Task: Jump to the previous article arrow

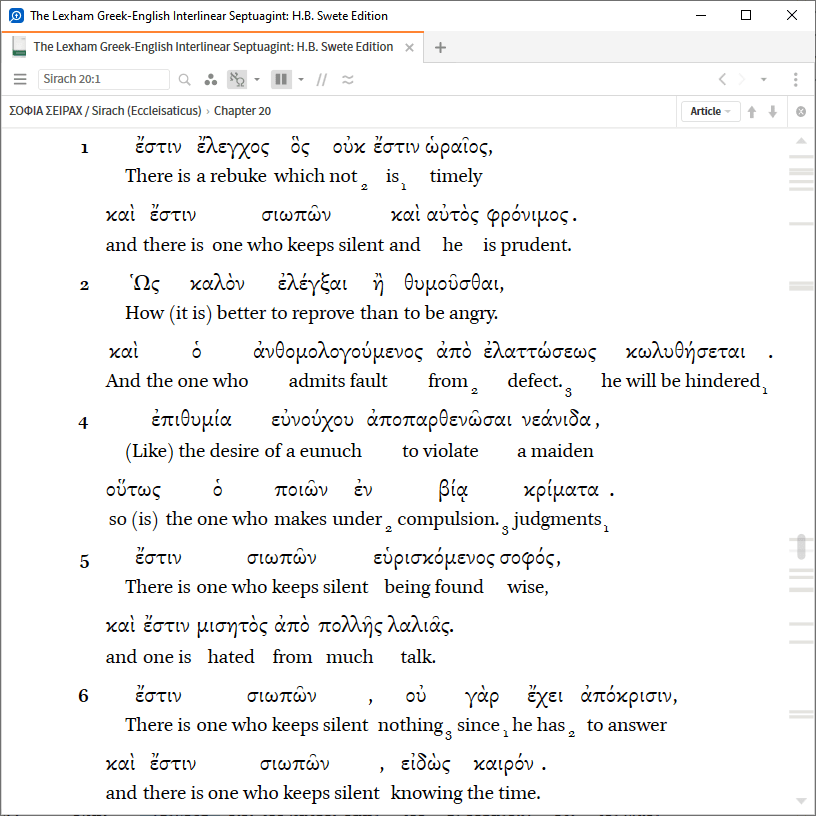Action: pos(752,112)
